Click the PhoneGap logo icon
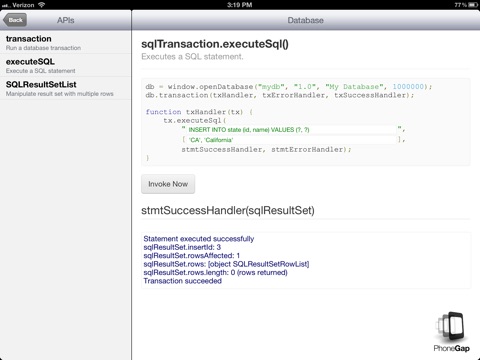 click(451, 332)
